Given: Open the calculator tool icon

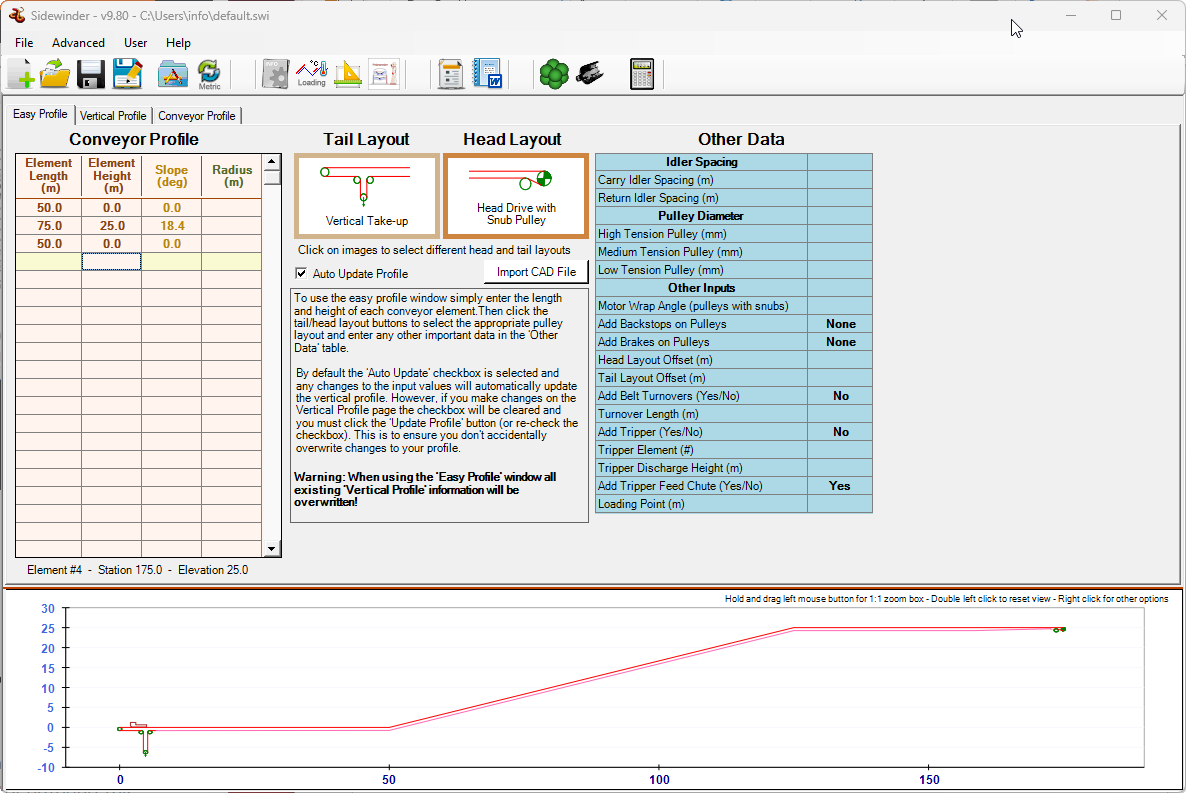Looking at the screenshot, I should click(641, 74).
